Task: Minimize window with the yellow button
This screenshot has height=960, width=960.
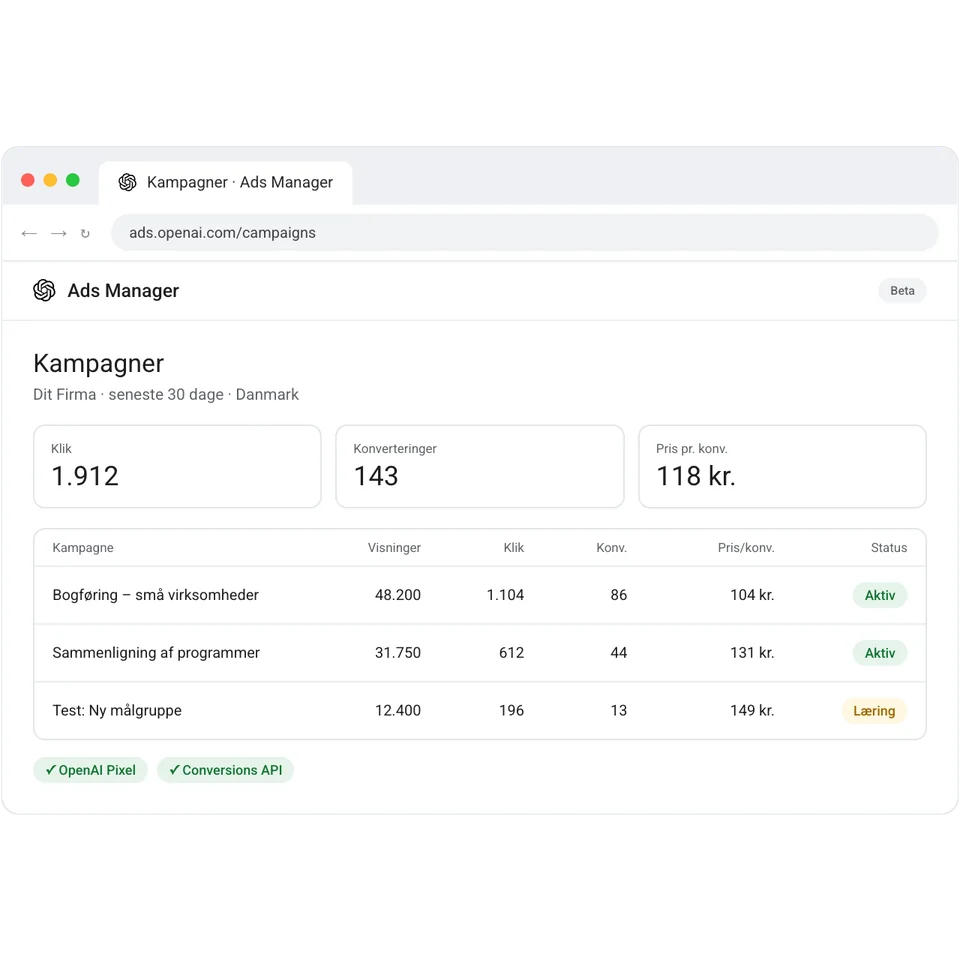Action: coord(50,180)
